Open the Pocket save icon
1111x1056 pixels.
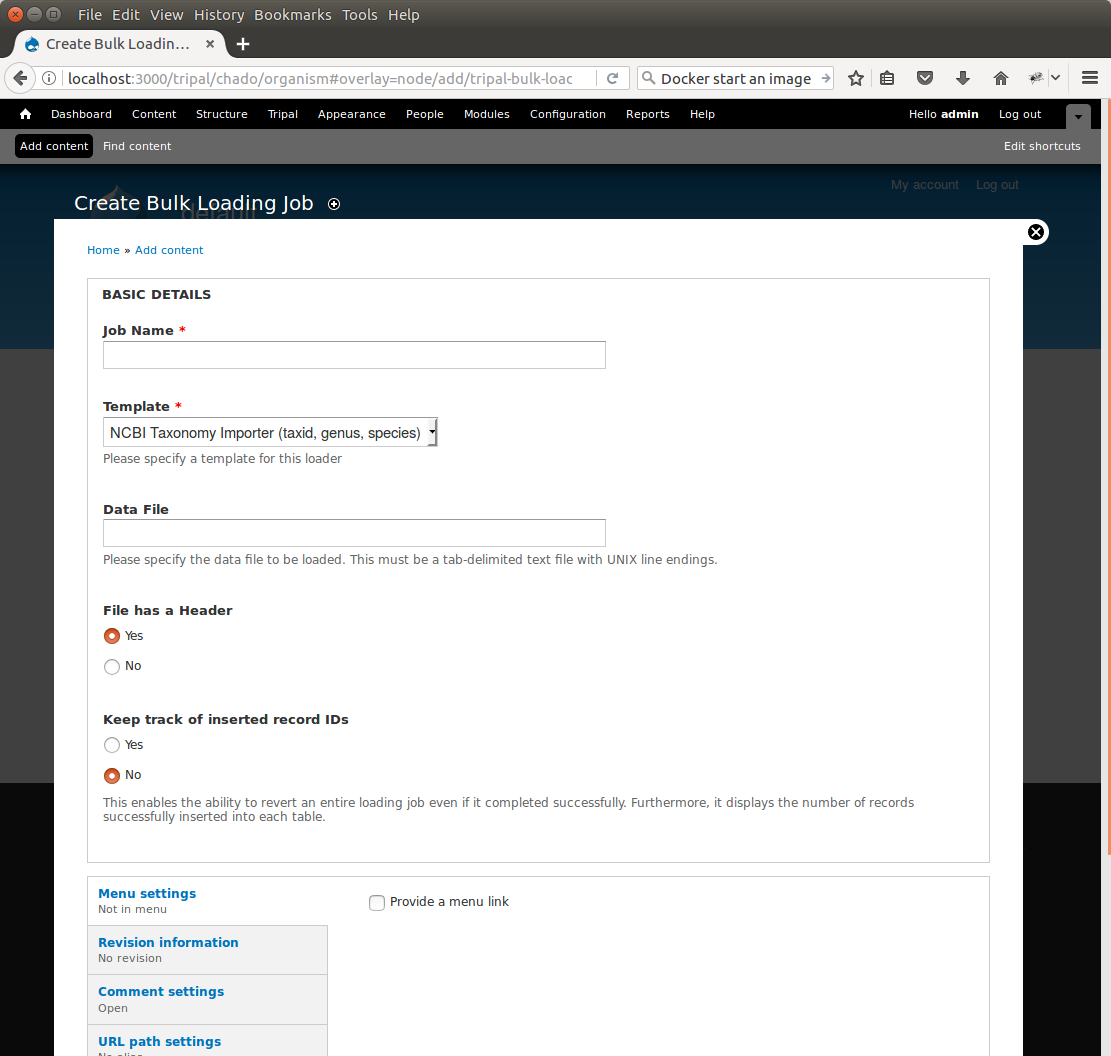[x=925, y=78]
